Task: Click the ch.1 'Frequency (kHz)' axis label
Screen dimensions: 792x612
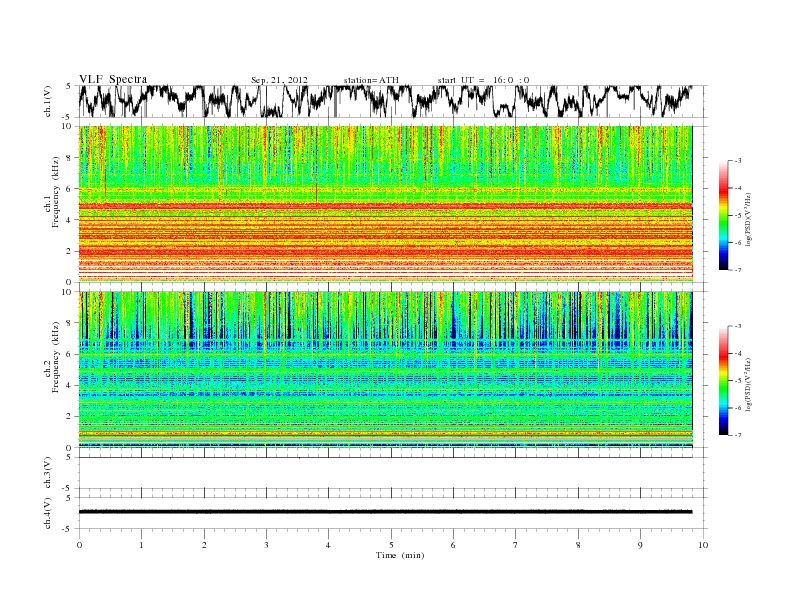Action: tap(55, 192)
